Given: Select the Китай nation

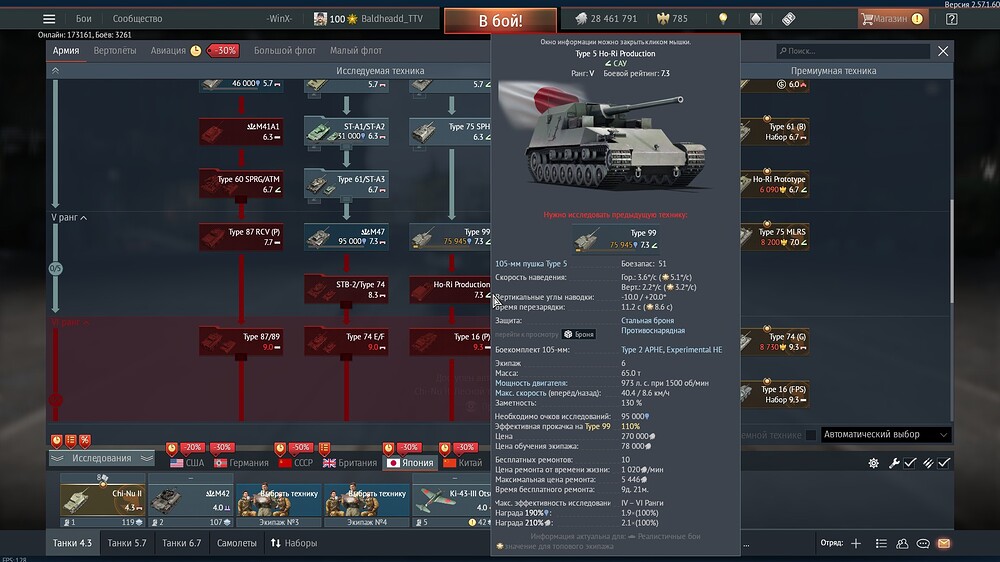Looking at the screenshot, I should (x=463, y=462).
